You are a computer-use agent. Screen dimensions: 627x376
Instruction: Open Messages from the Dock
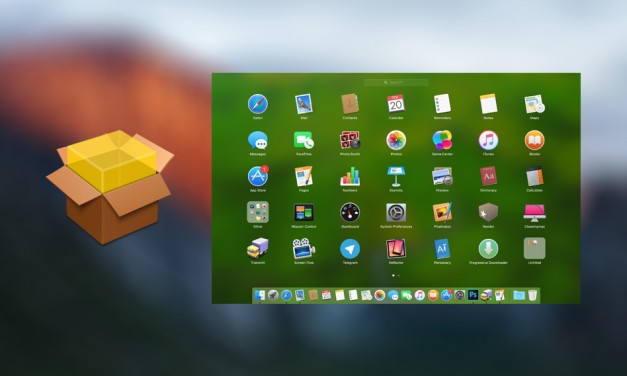[393, 296]
